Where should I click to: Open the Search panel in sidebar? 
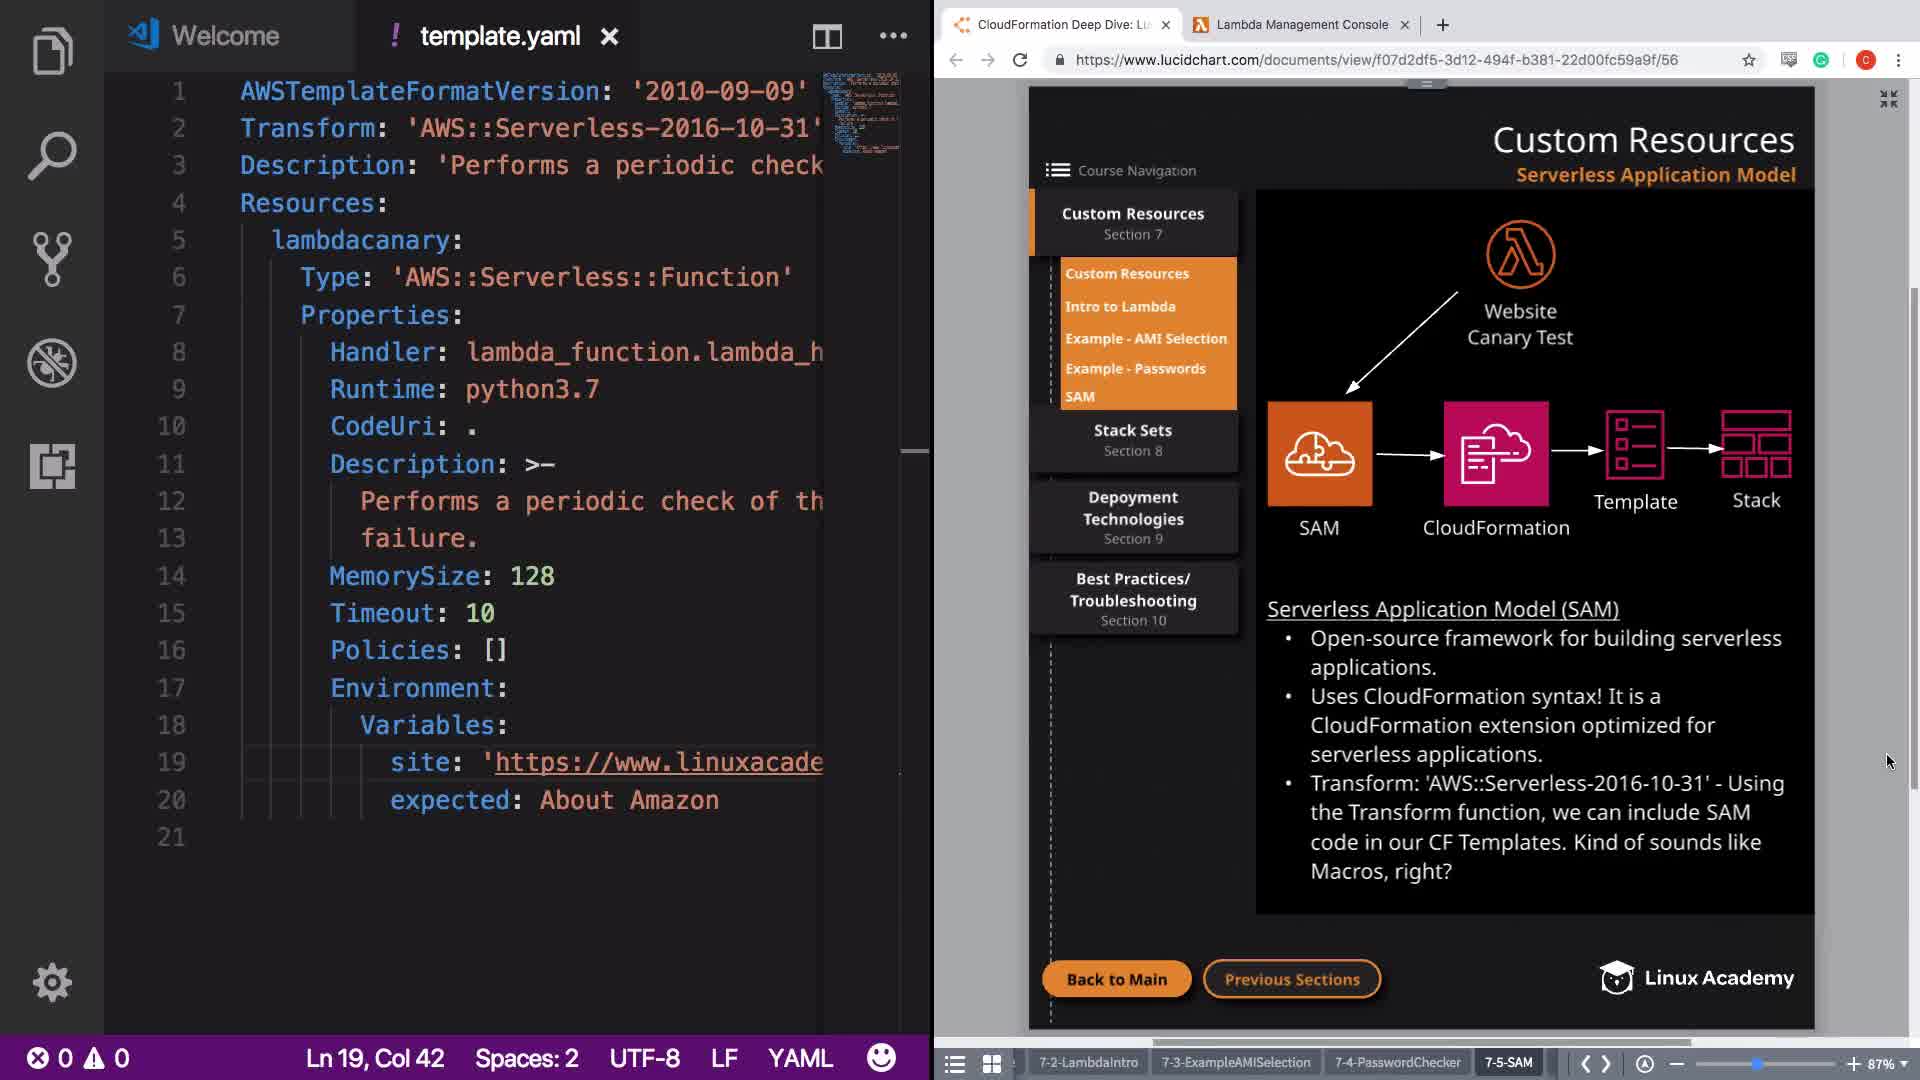tap(52, 155)
